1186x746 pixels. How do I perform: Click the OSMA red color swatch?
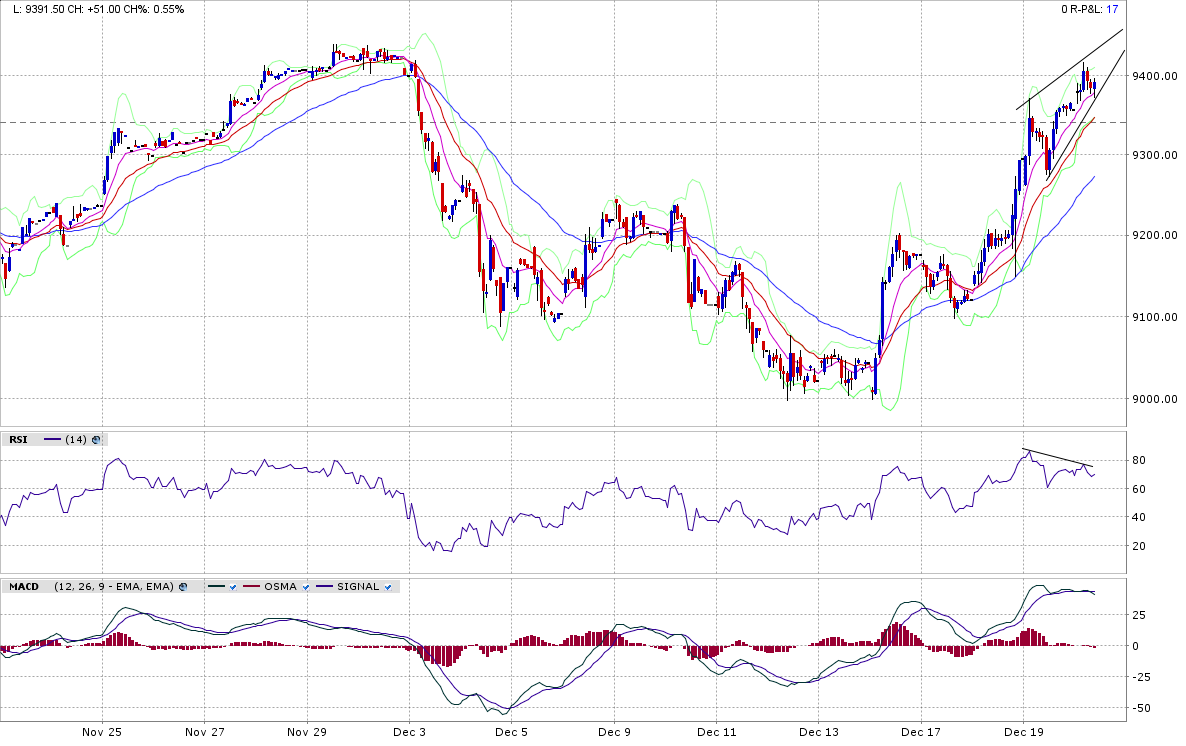(x=251, y=586)
